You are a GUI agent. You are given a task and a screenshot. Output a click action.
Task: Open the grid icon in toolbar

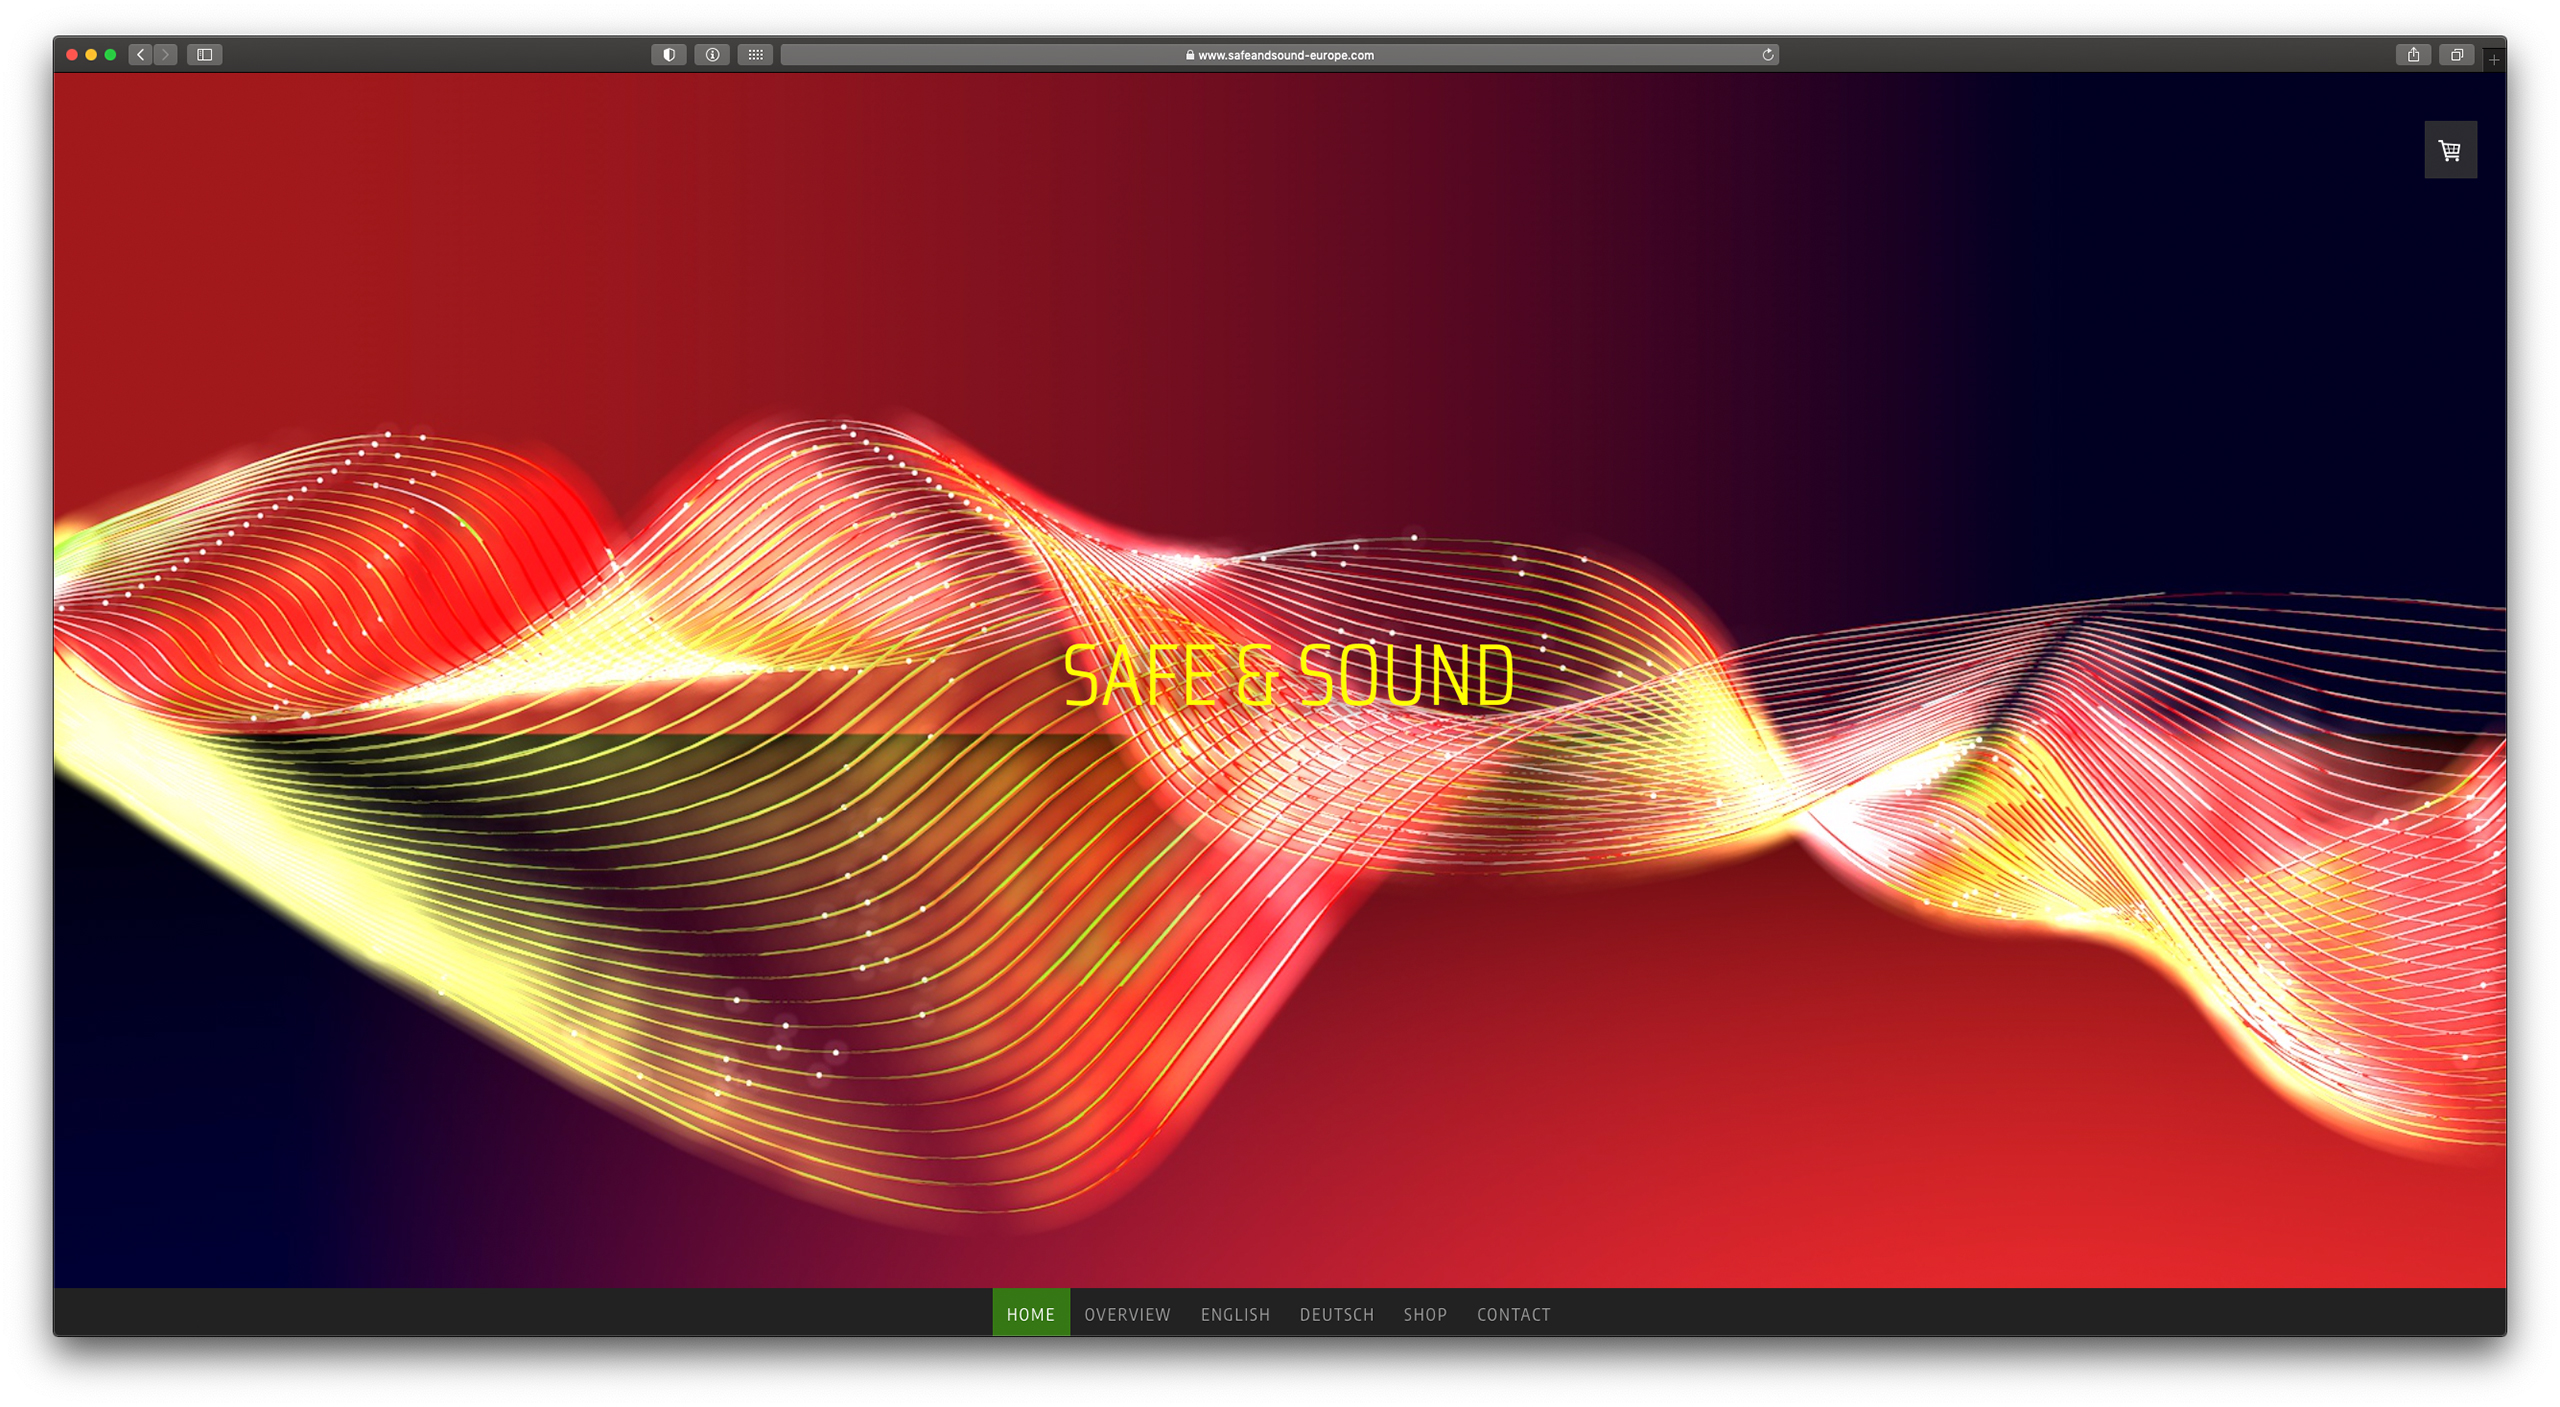[755, 55]
